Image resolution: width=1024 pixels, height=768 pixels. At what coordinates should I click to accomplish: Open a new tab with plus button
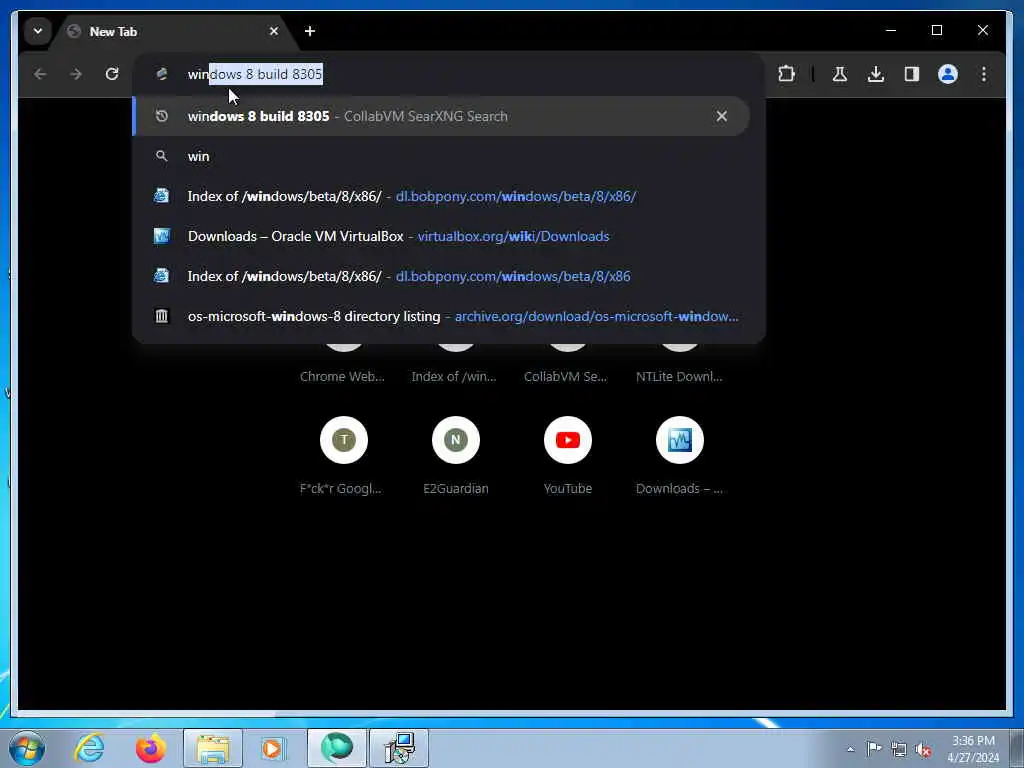310,31
